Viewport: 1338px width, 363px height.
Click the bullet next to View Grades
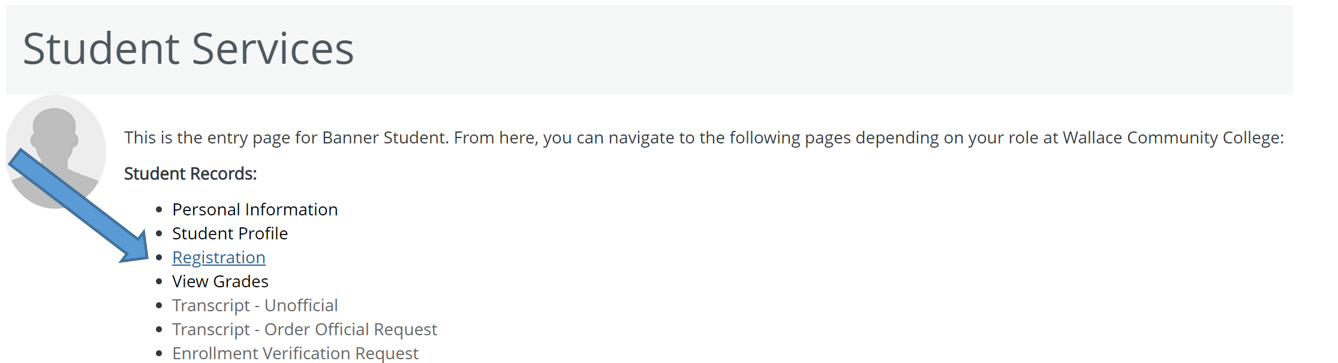point(160,282)
